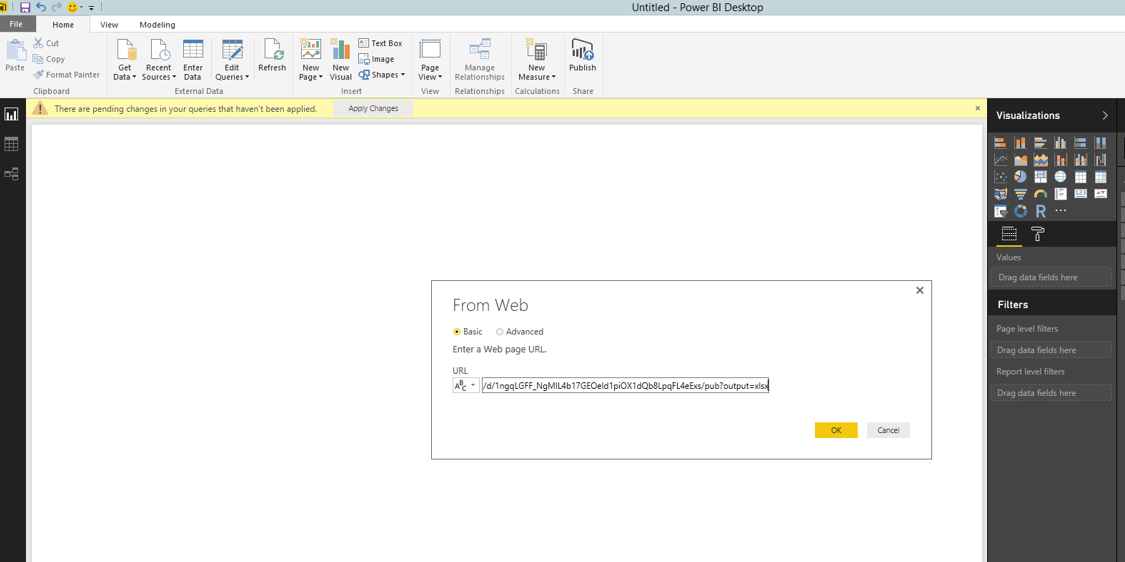1125x562 pixels.
Task: Undo the last action in the title bar
Action: click(41, 7)
